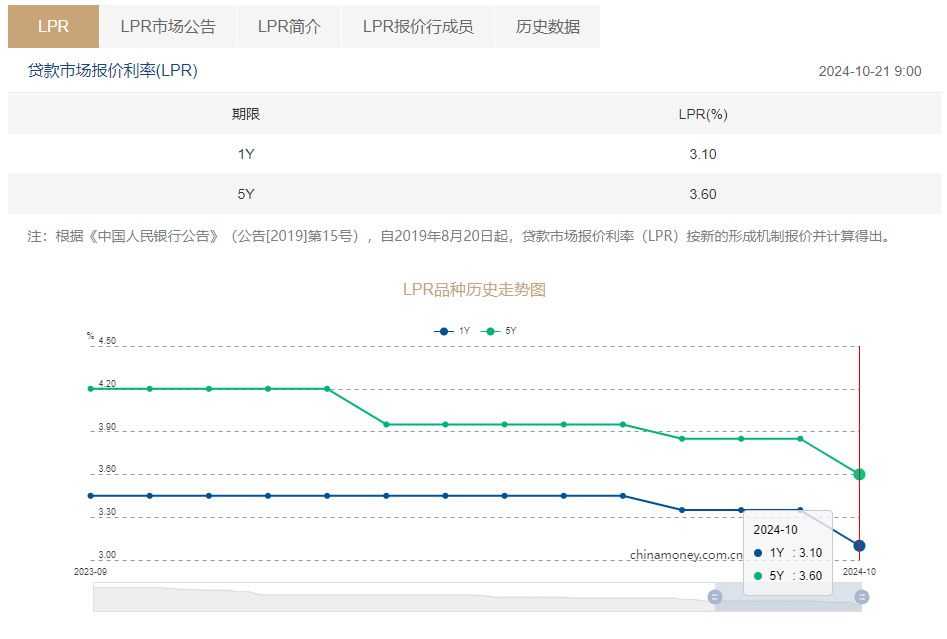Image resolution: width=947 pixels, height=639 pixels.
Task: Click the 2024-10 x-axis label
Action: 859,571
